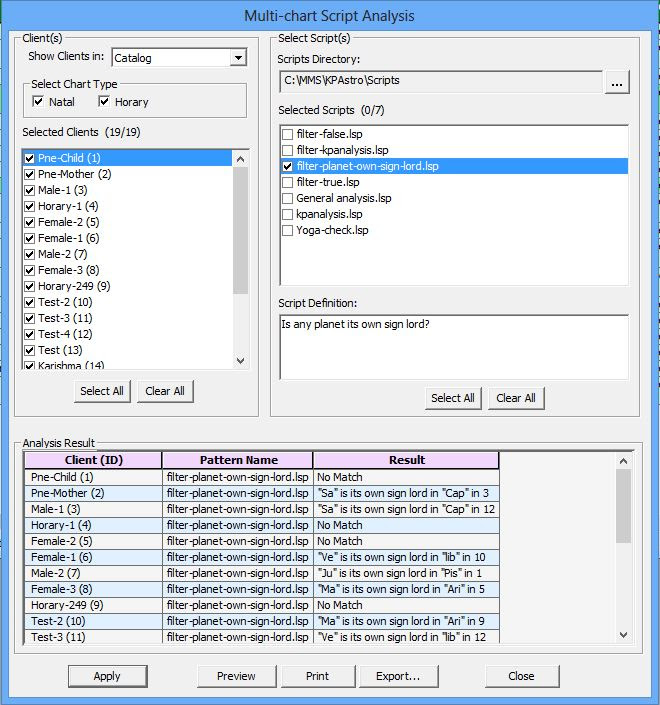660x705 pixels.
Task: Click the Result column header
Action: (x=406, y=460)
